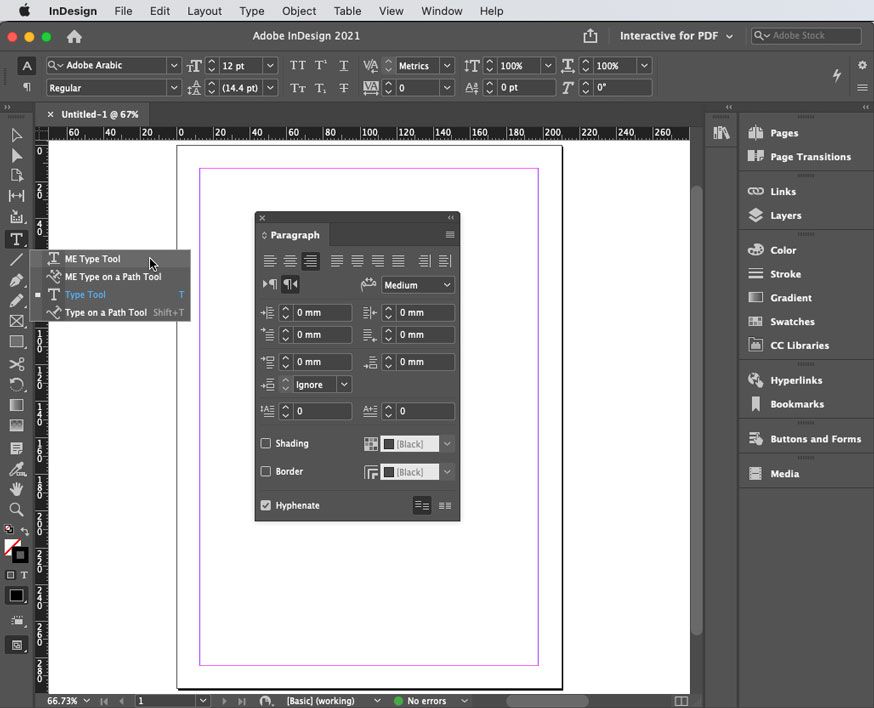Choose ME Type Tool from flyout
The width and height of the screenshot is (874, 708).
[92, 259]
